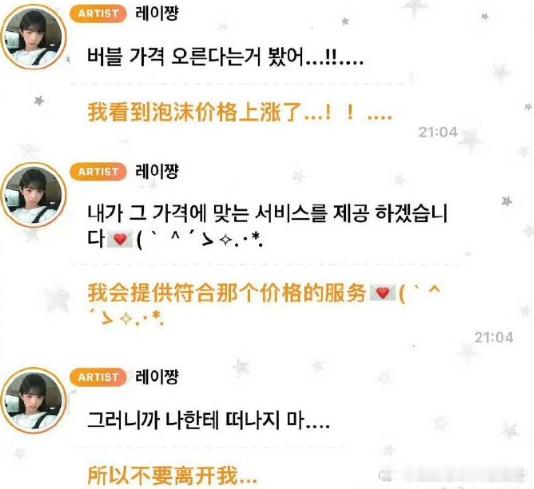Select translation 所以不要离开我
This screenshot has height=489, width=534.
point(172,476)
